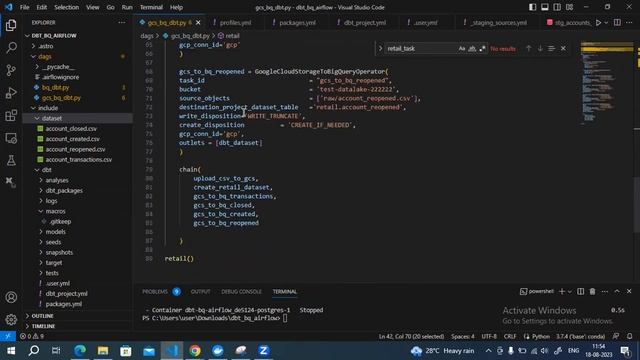Toggle Match Whole Word in find widget

coord(472,49)
